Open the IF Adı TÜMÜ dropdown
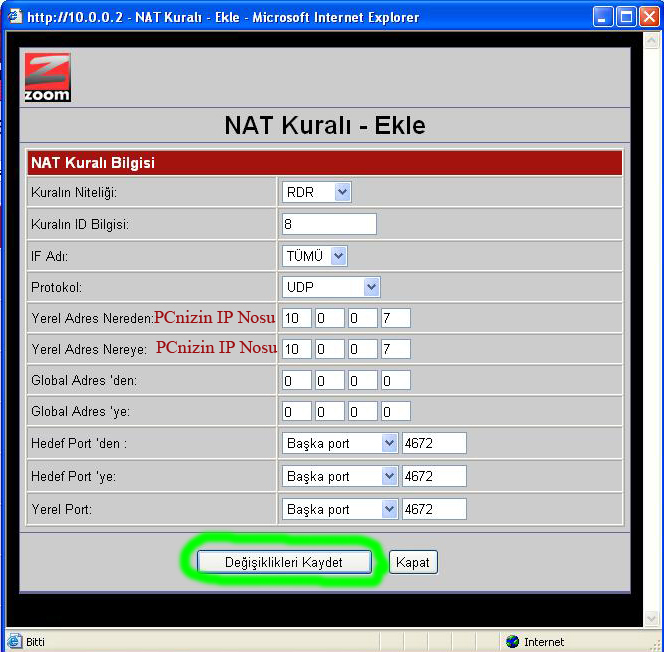 (x=315, y=256)
